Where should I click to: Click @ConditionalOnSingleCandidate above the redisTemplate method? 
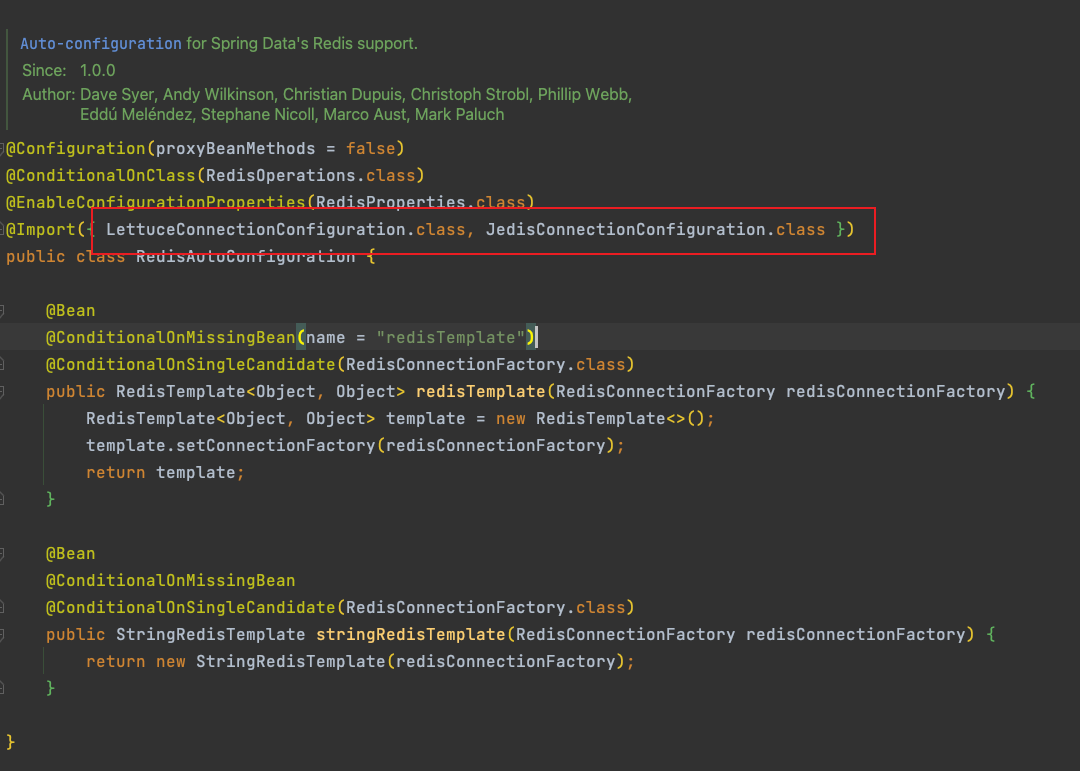[x=190, y=364]
